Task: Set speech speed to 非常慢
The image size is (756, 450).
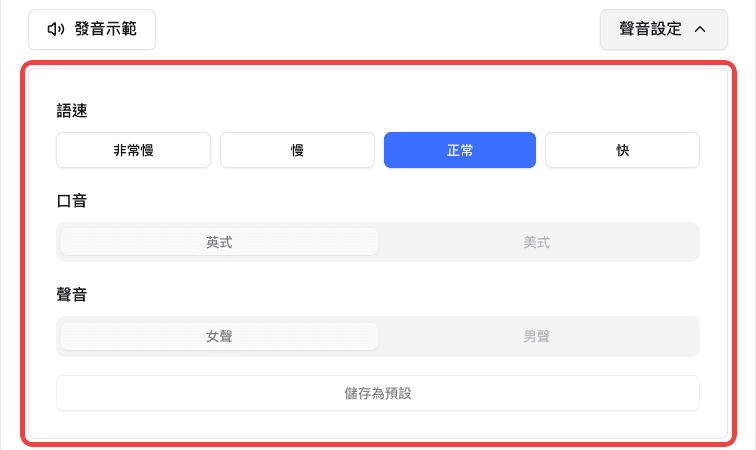Action: 134,150
